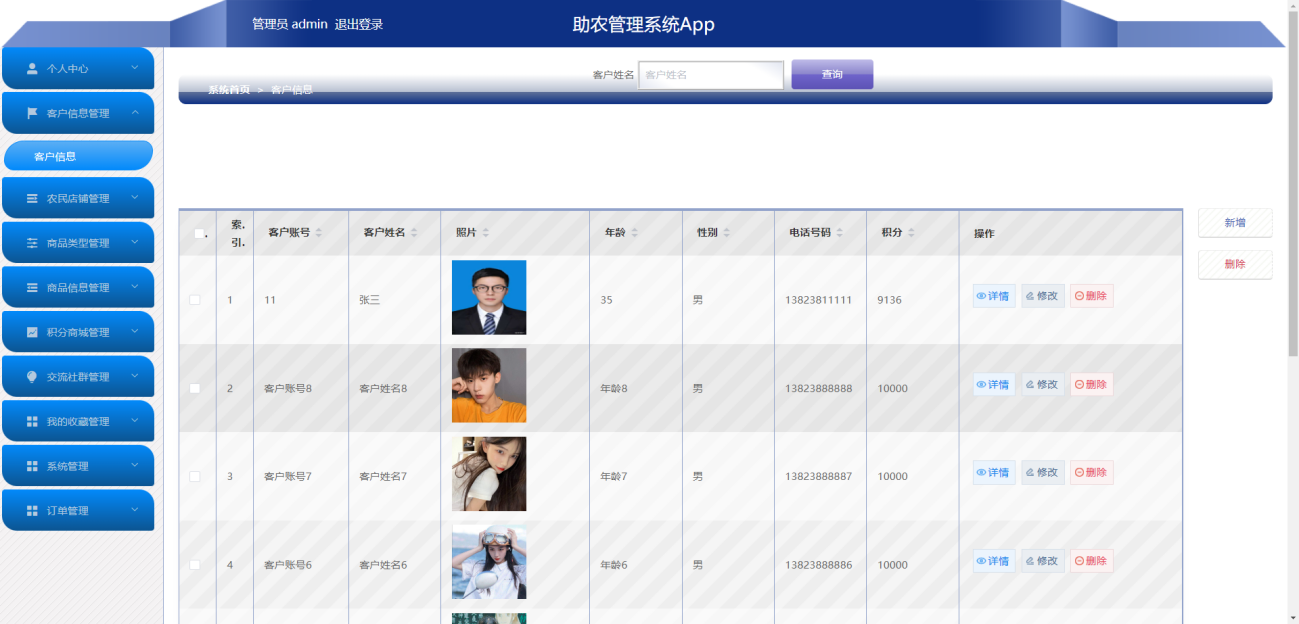Expand the 系统管理 menu chevron
The width and height of the screenshot is (1299, 624).
tap(135, 466)
